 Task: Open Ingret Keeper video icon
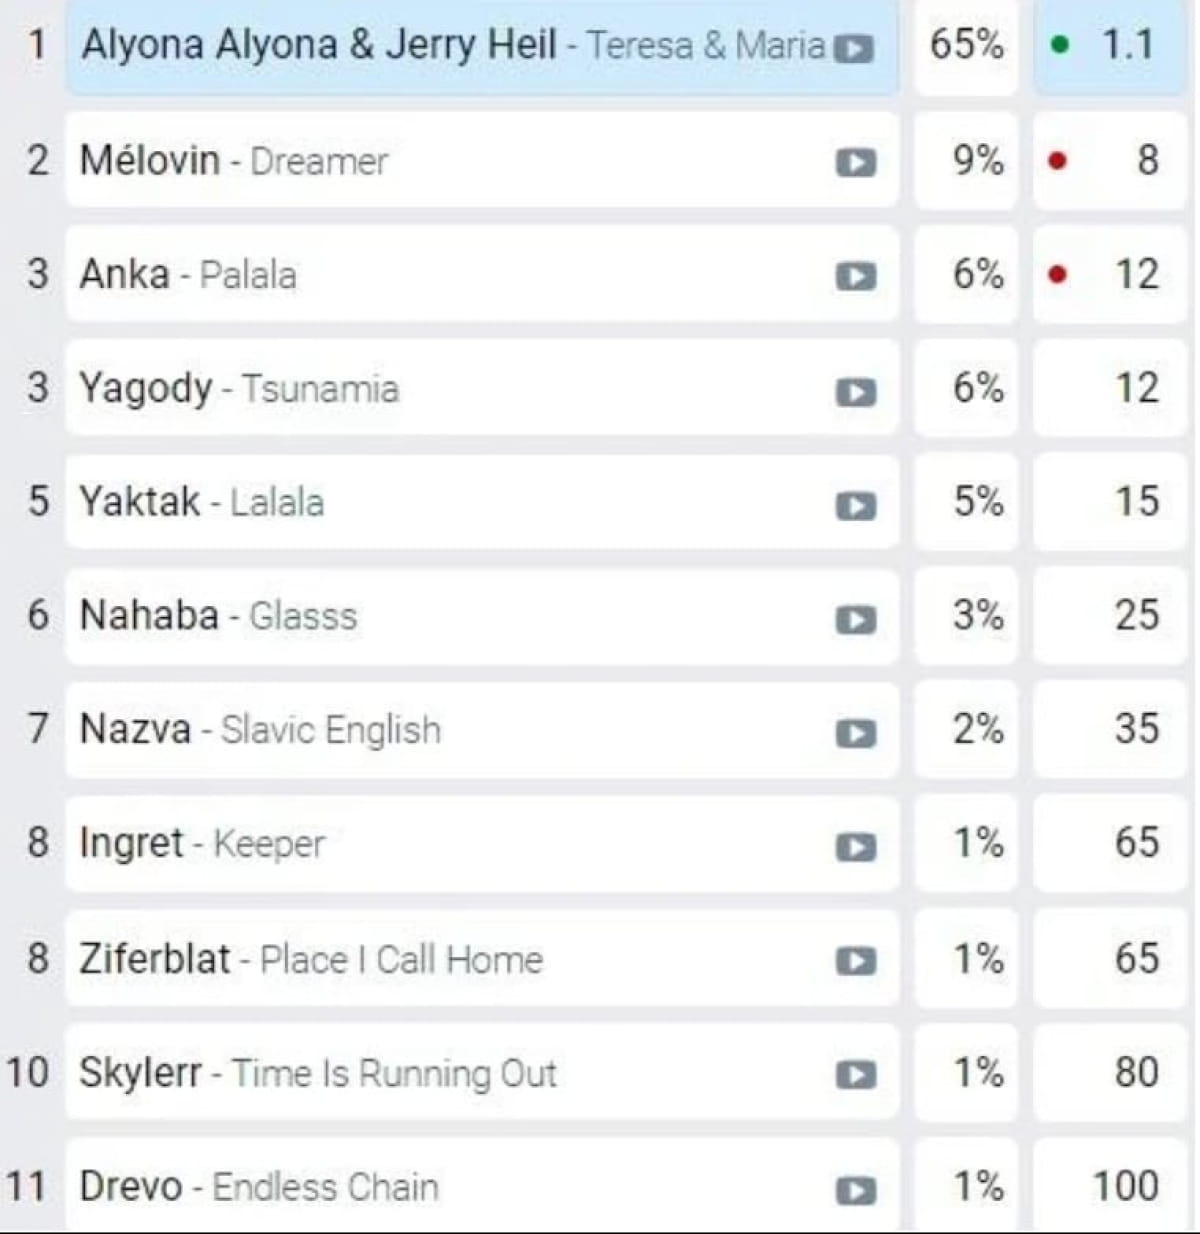855,847
